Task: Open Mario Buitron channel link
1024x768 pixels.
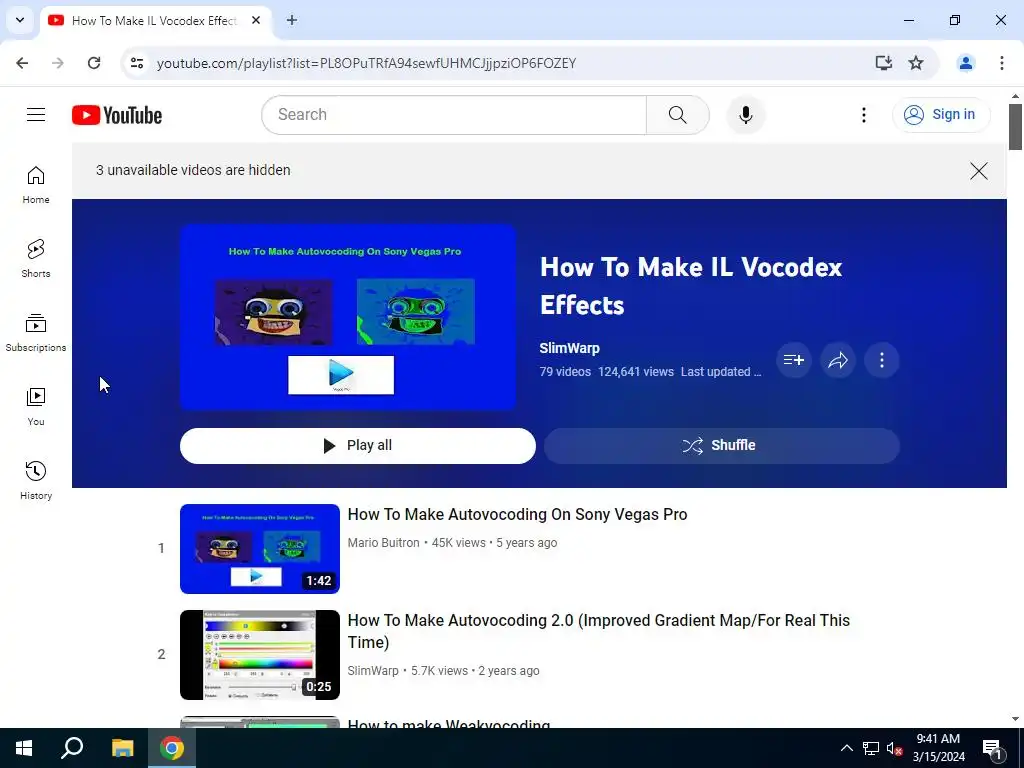Action: click(x=383, y=543)
